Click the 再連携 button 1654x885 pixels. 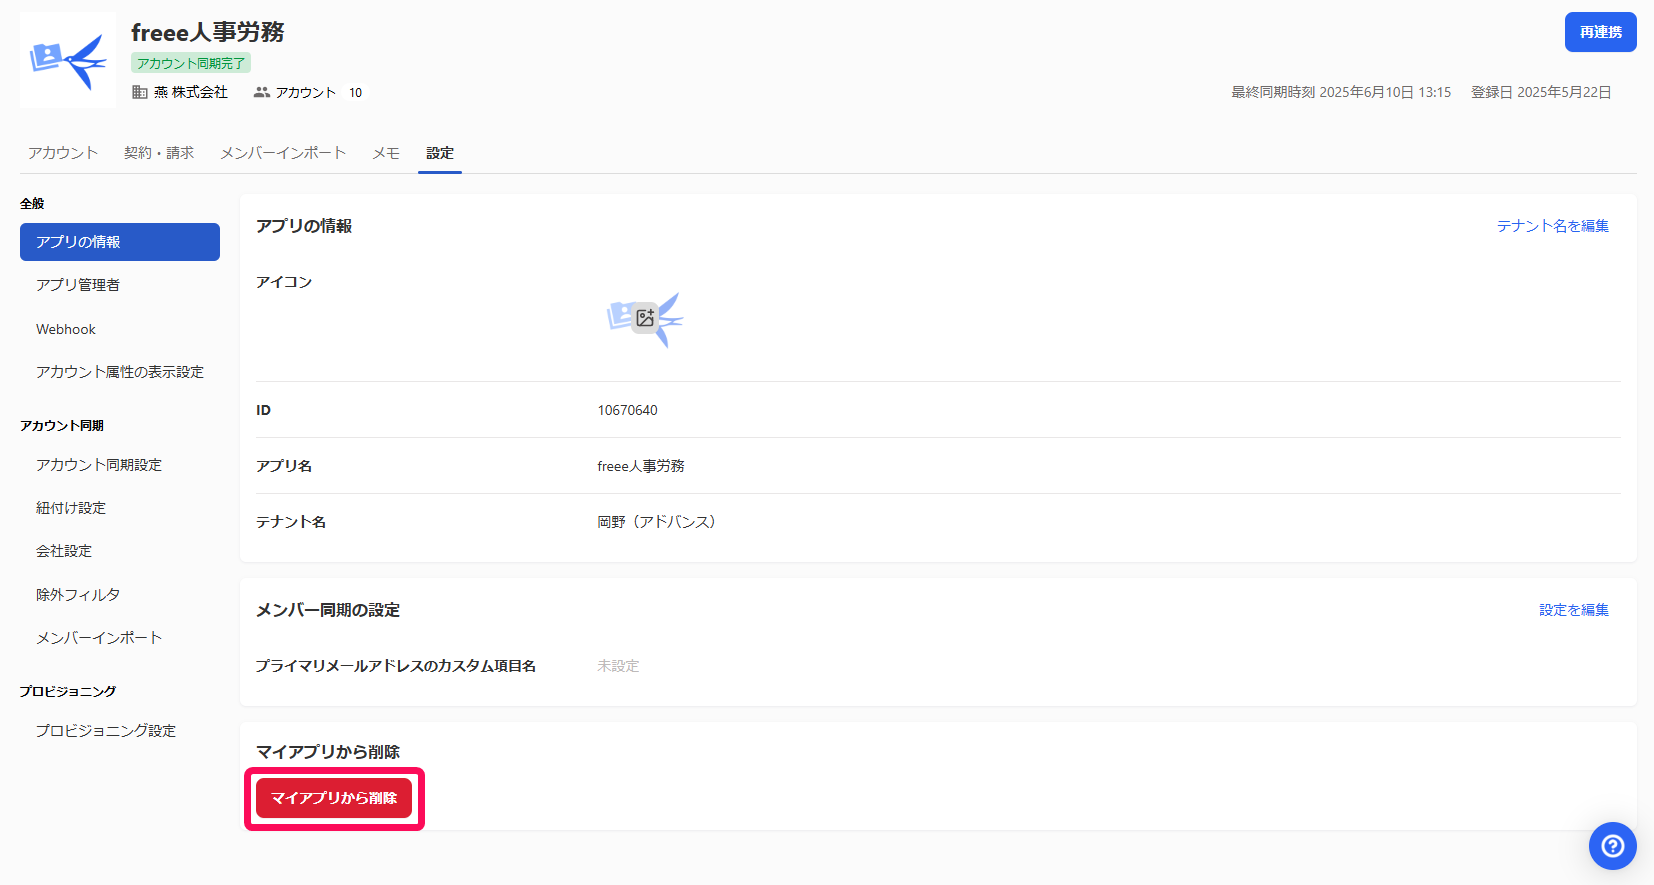coord(1600,32)
